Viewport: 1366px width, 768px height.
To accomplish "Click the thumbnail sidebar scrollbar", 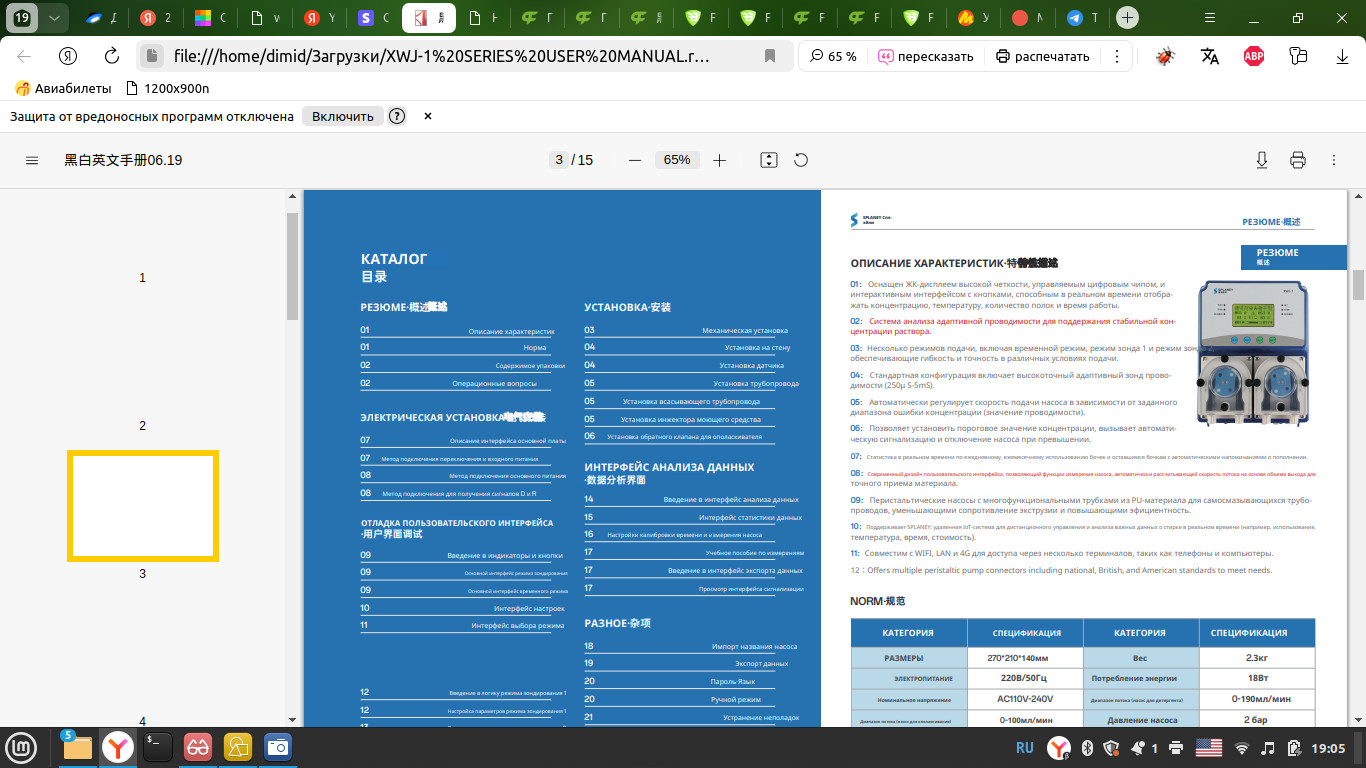I will point(292,265).
